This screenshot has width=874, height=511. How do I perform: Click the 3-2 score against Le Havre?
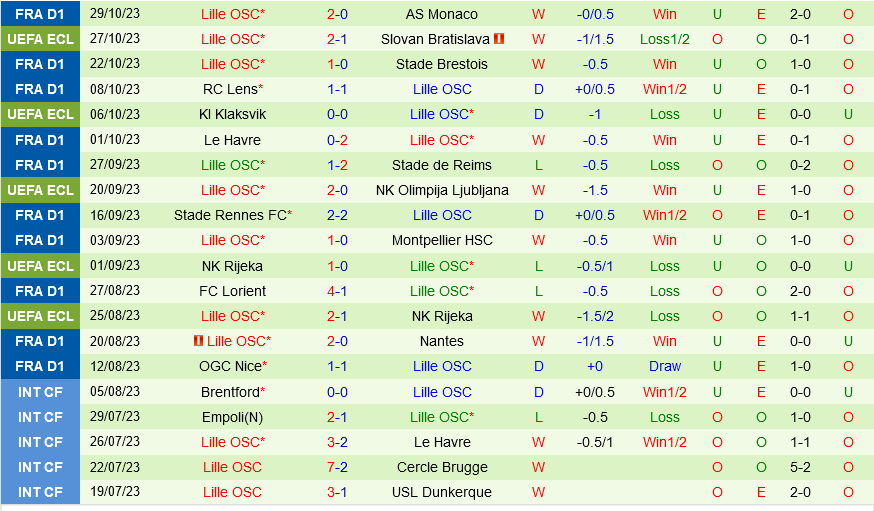click(x=337, y=442)
